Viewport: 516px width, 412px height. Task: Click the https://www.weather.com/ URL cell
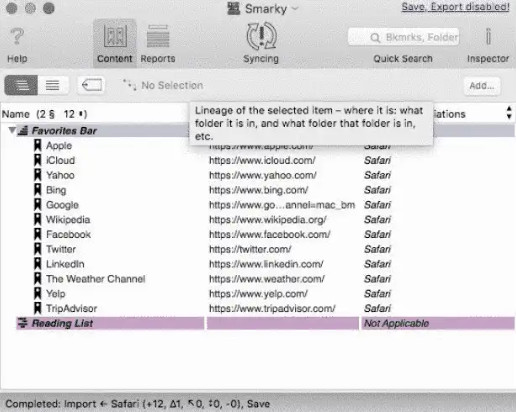267,279
